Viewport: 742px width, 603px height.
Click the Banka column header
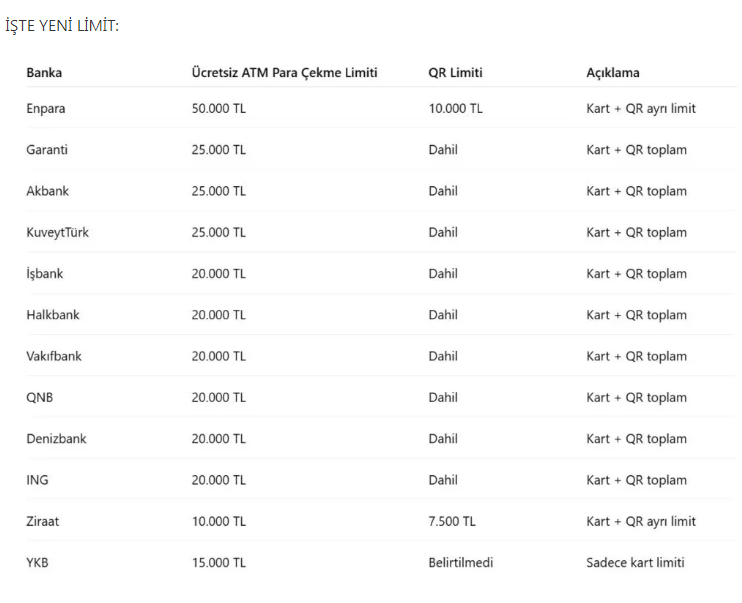[44, 73]
